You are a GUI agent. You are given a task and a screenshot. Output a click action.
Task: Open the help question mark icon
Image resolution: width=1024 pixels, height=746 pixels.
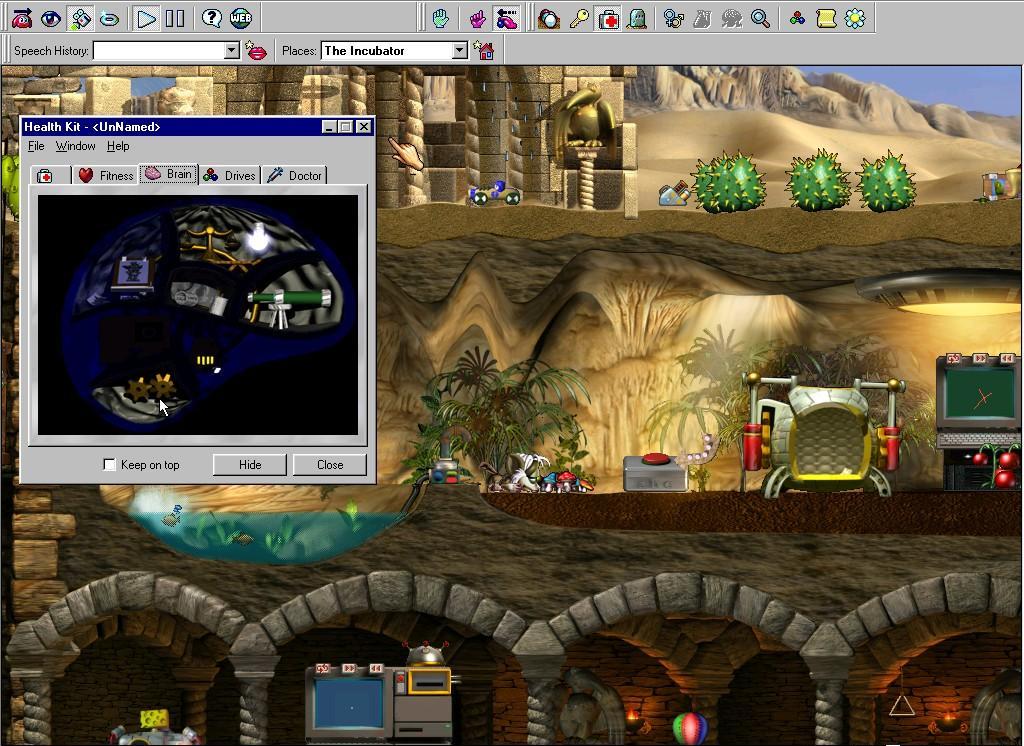click(211, 18)
